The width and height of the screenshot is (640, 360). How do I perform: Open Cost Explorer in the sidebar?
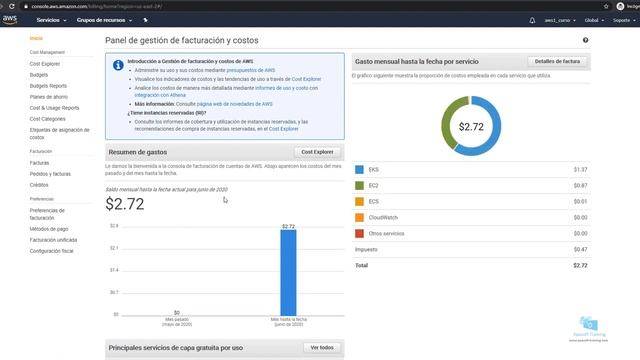45,64
